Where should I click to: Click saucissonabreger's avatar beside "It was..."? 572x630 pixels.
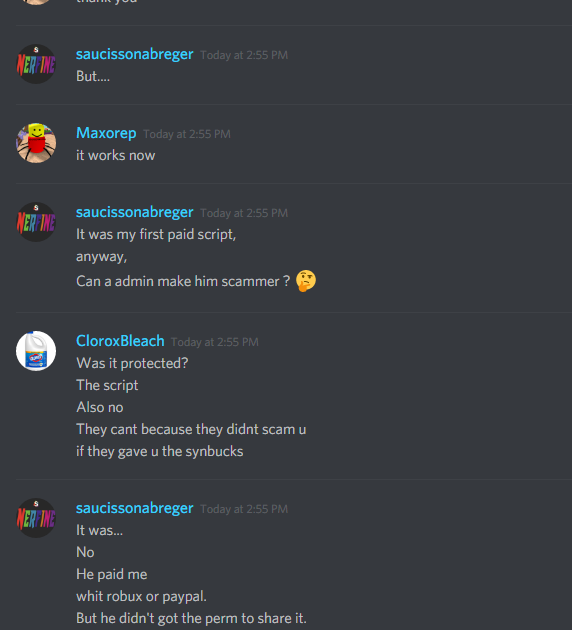pos(36,518)
